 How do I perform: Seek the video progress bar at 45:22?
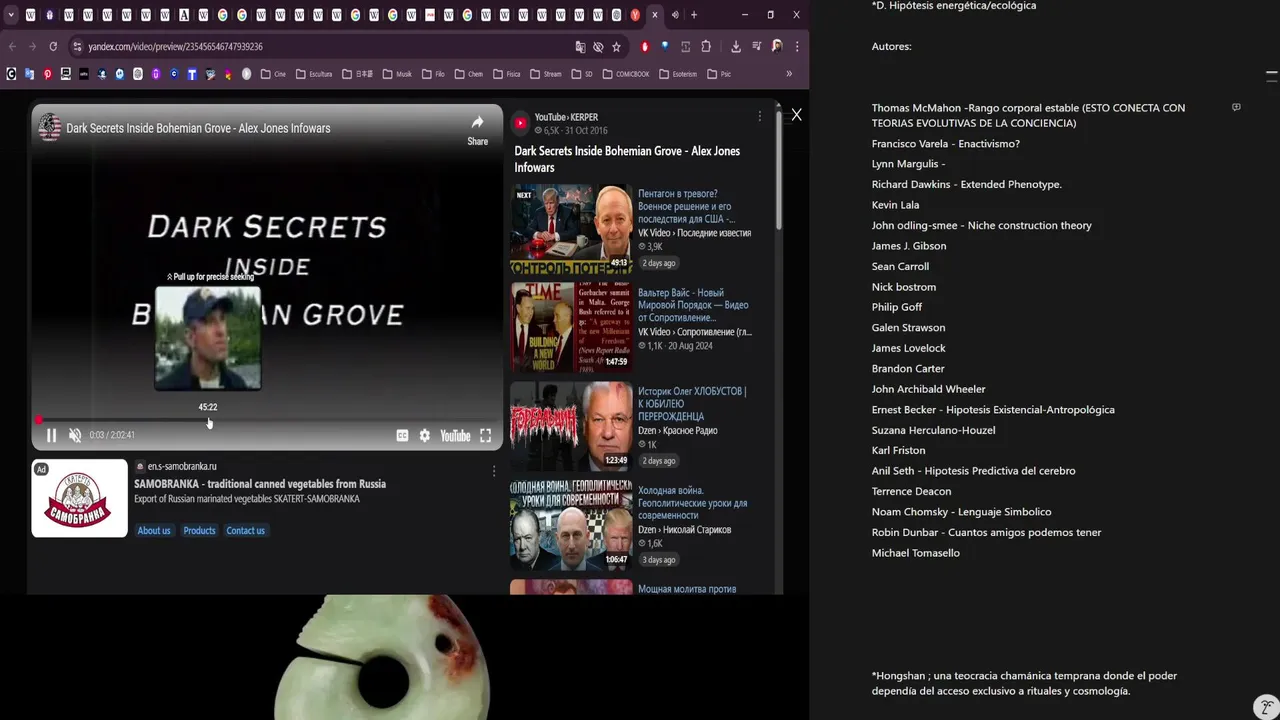pyautogui.click(x=208, y=421)
